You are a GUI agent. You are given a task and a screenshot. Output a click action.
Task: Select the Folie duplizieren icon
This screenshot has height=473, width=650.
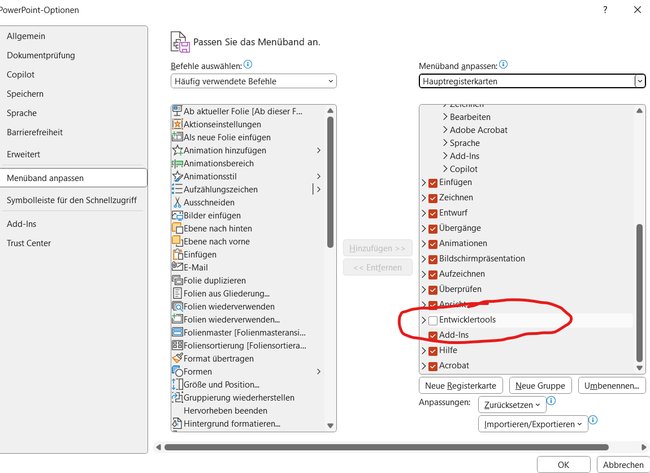[x=177, y=280]
